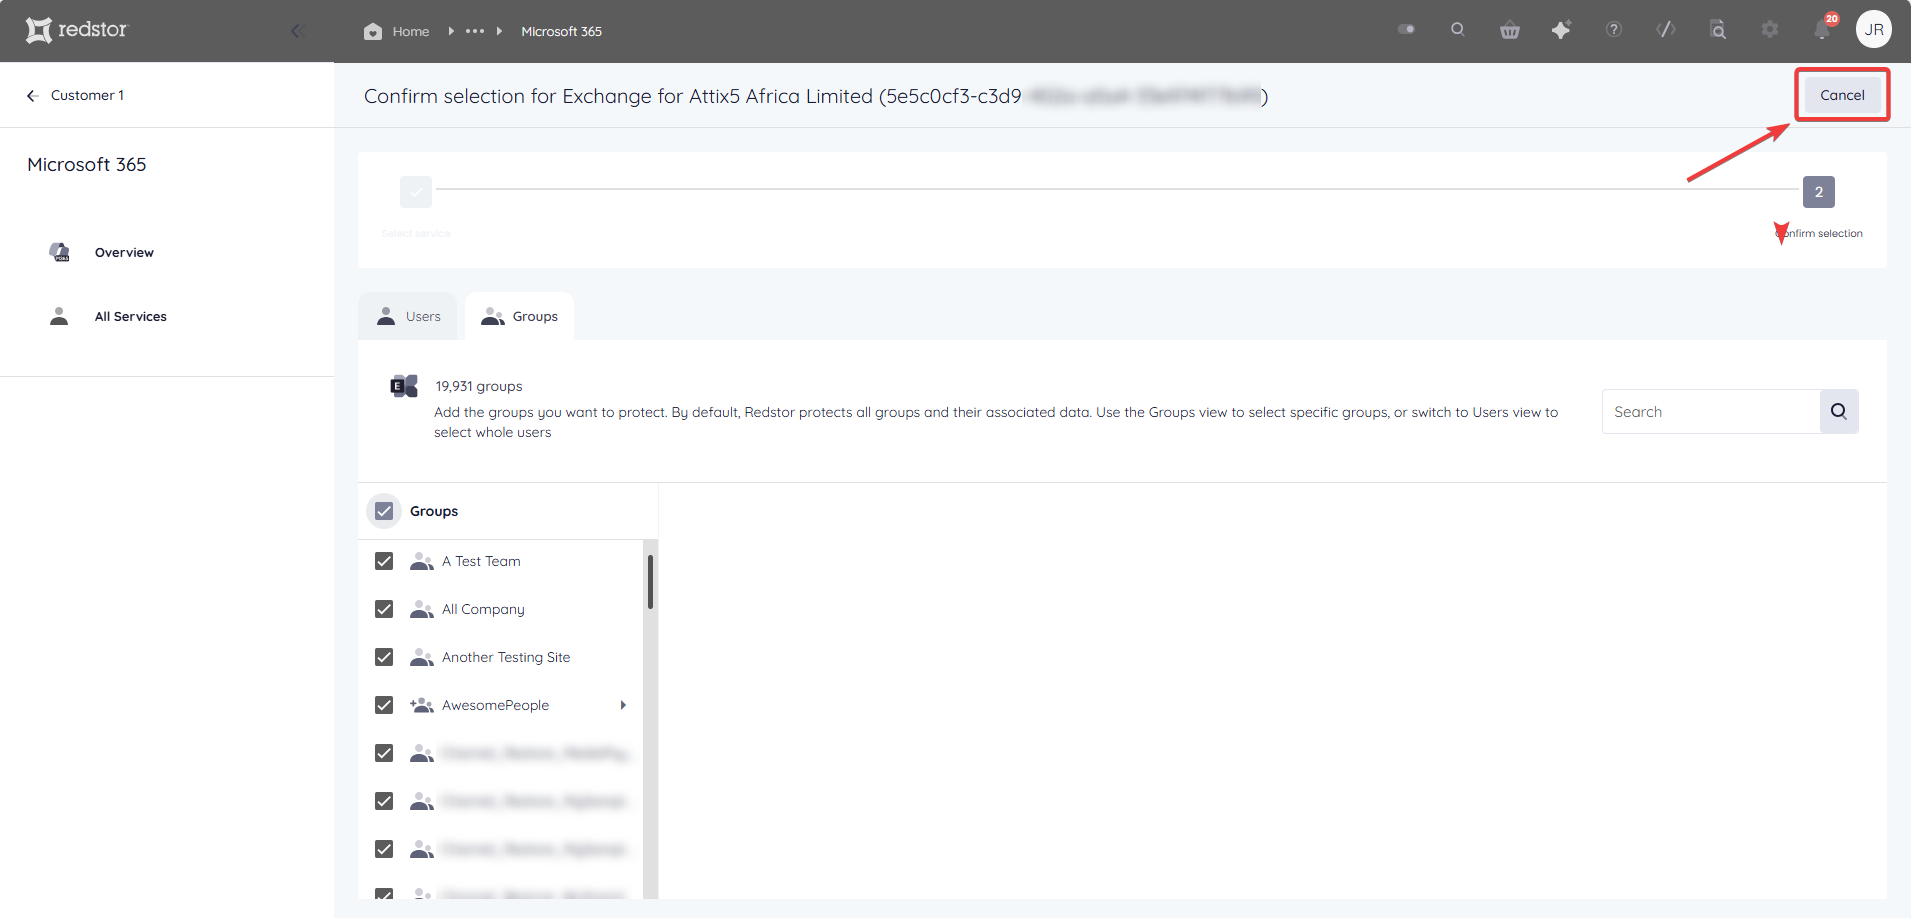Screen dimensions: 1911x918
Task: Click the 19,931 groups count text
Action: click(x=478, y=386)
